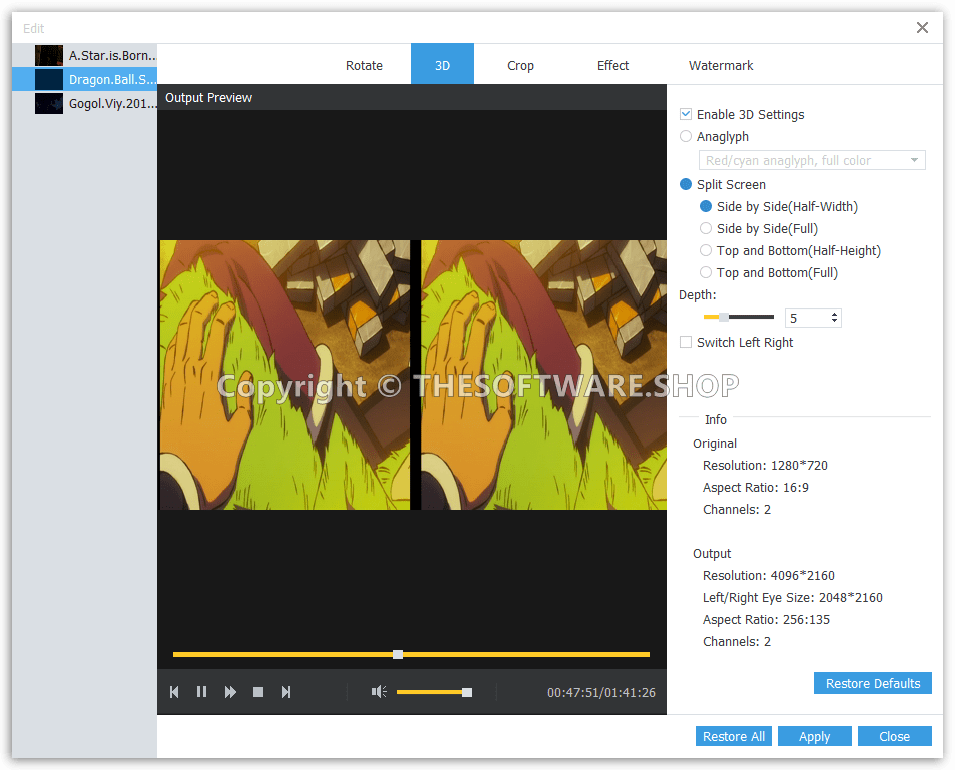955x770 pixels.
Task: Click the right eye preview image
Action: click(x=544, y=375)
